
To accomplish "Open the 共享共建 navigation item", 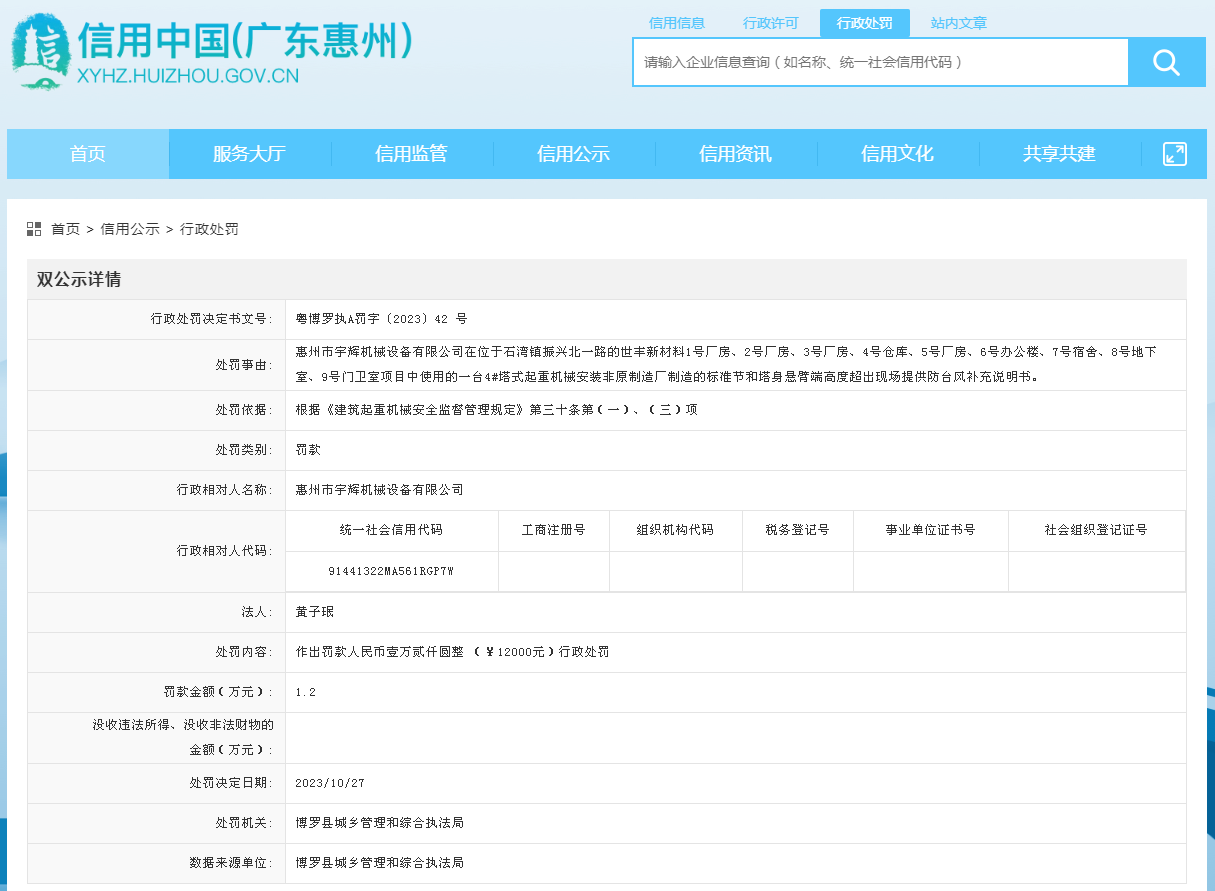I will pos(1059,154).
